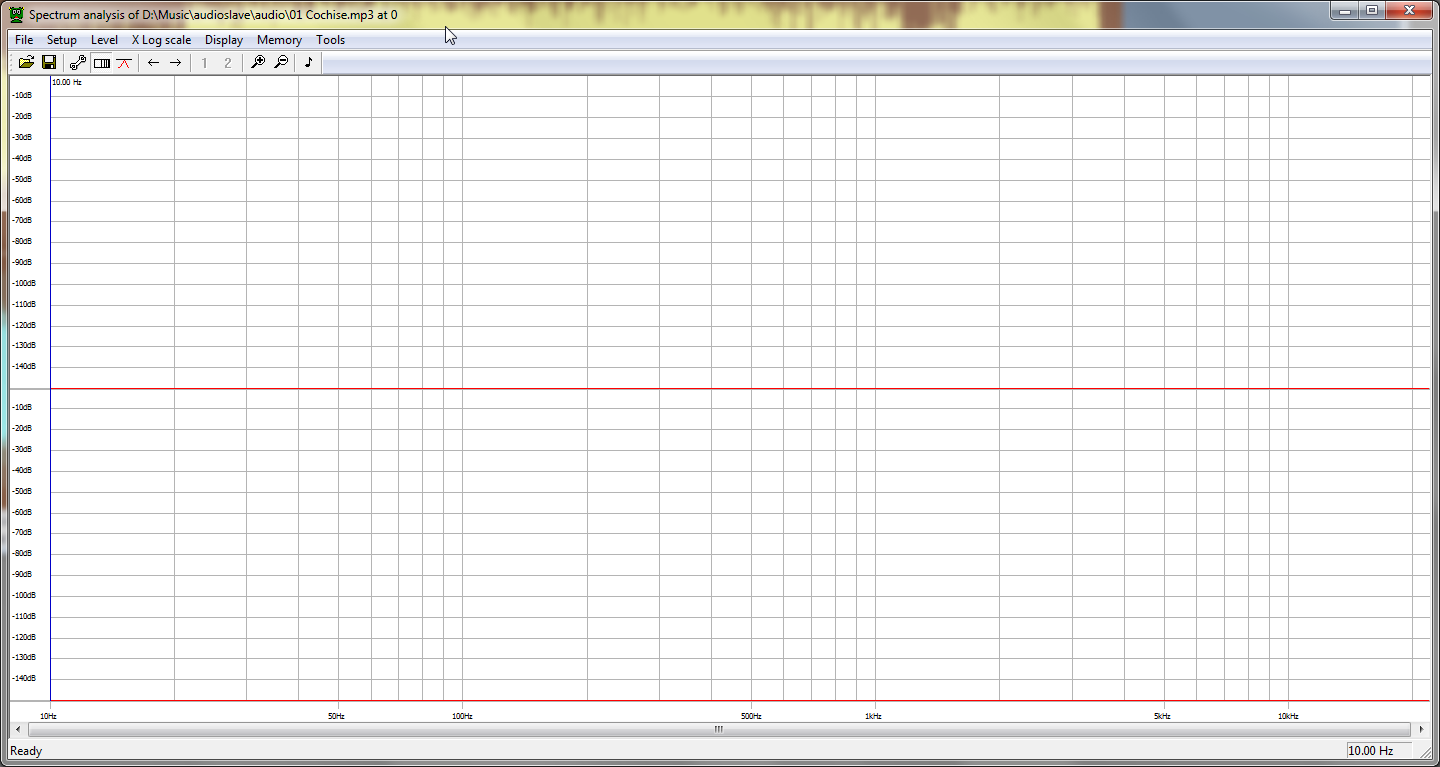The image size is (1440, 767).
Task: Open the Level menu
Action: (104, 40)
